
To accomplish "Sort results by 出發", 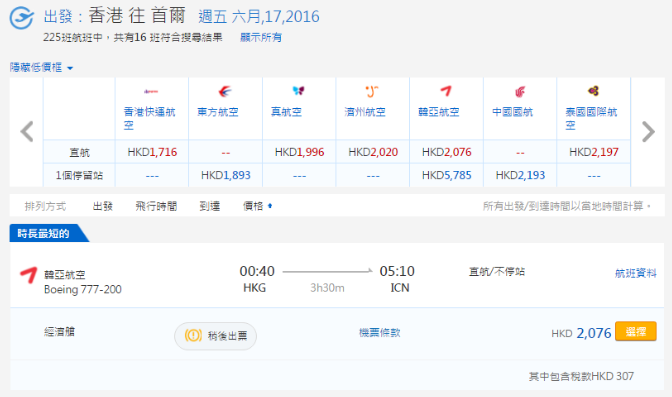I will coord(103,206).
